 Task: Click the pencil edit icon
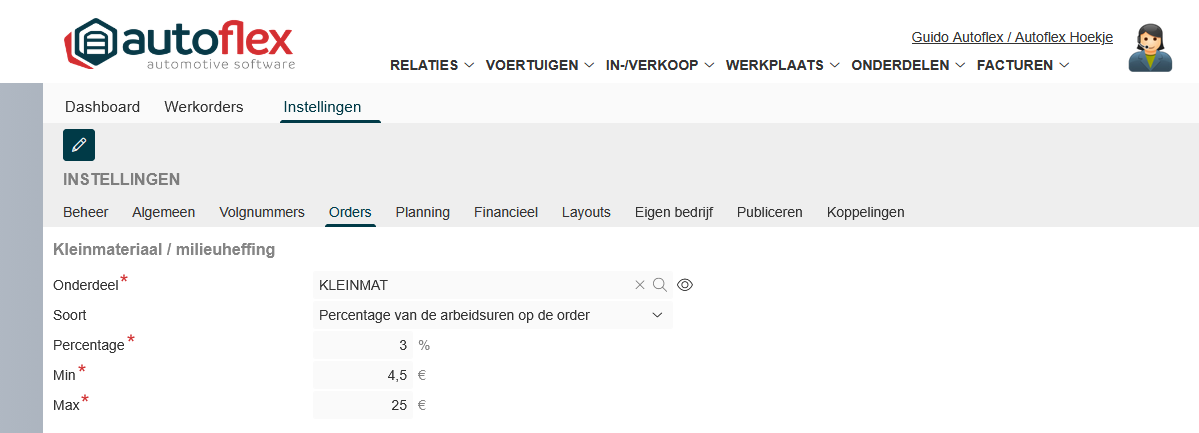[79, 145]
